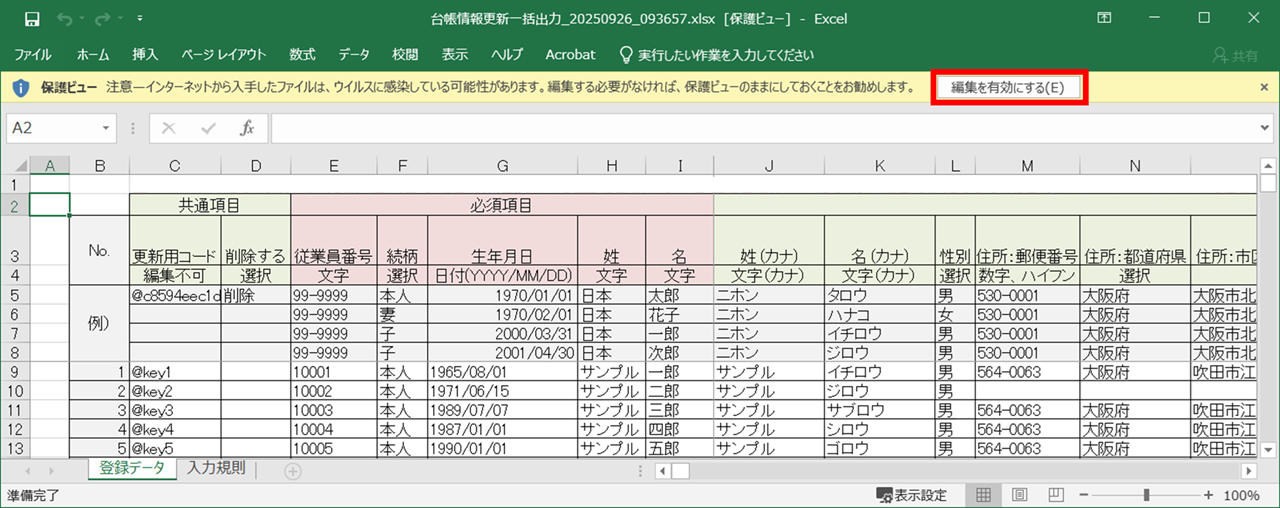Click the lightbulb Tell Me search box

pyautogui.click(x=716, y=55)
